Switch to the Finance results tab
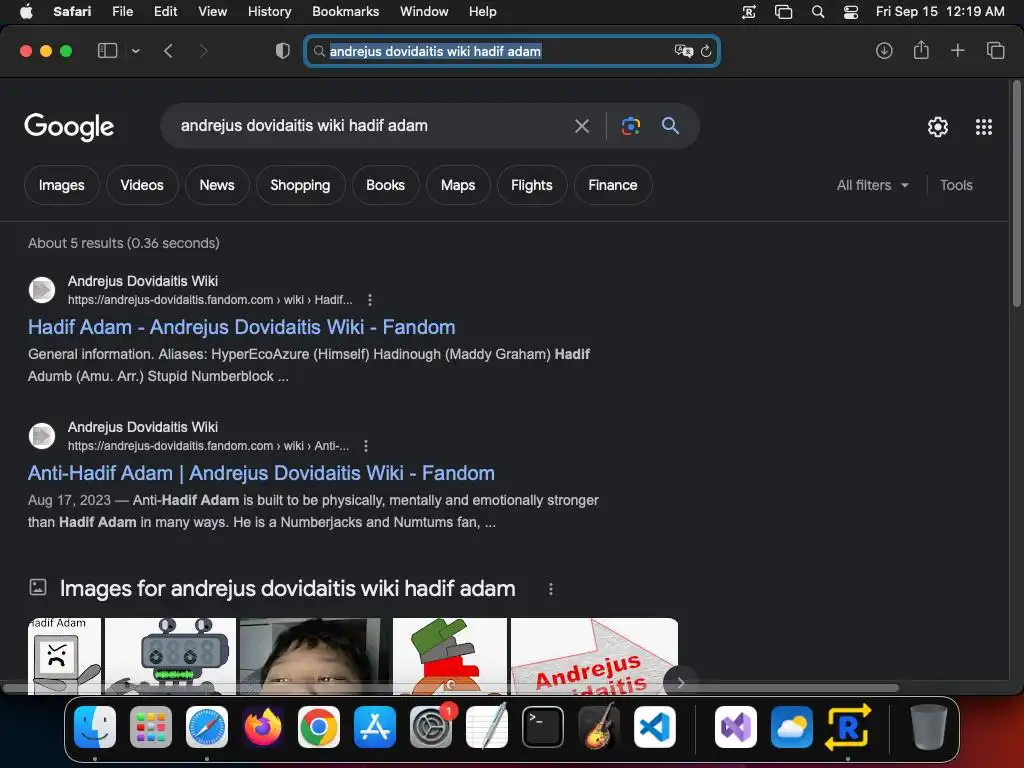 (613, 185)
